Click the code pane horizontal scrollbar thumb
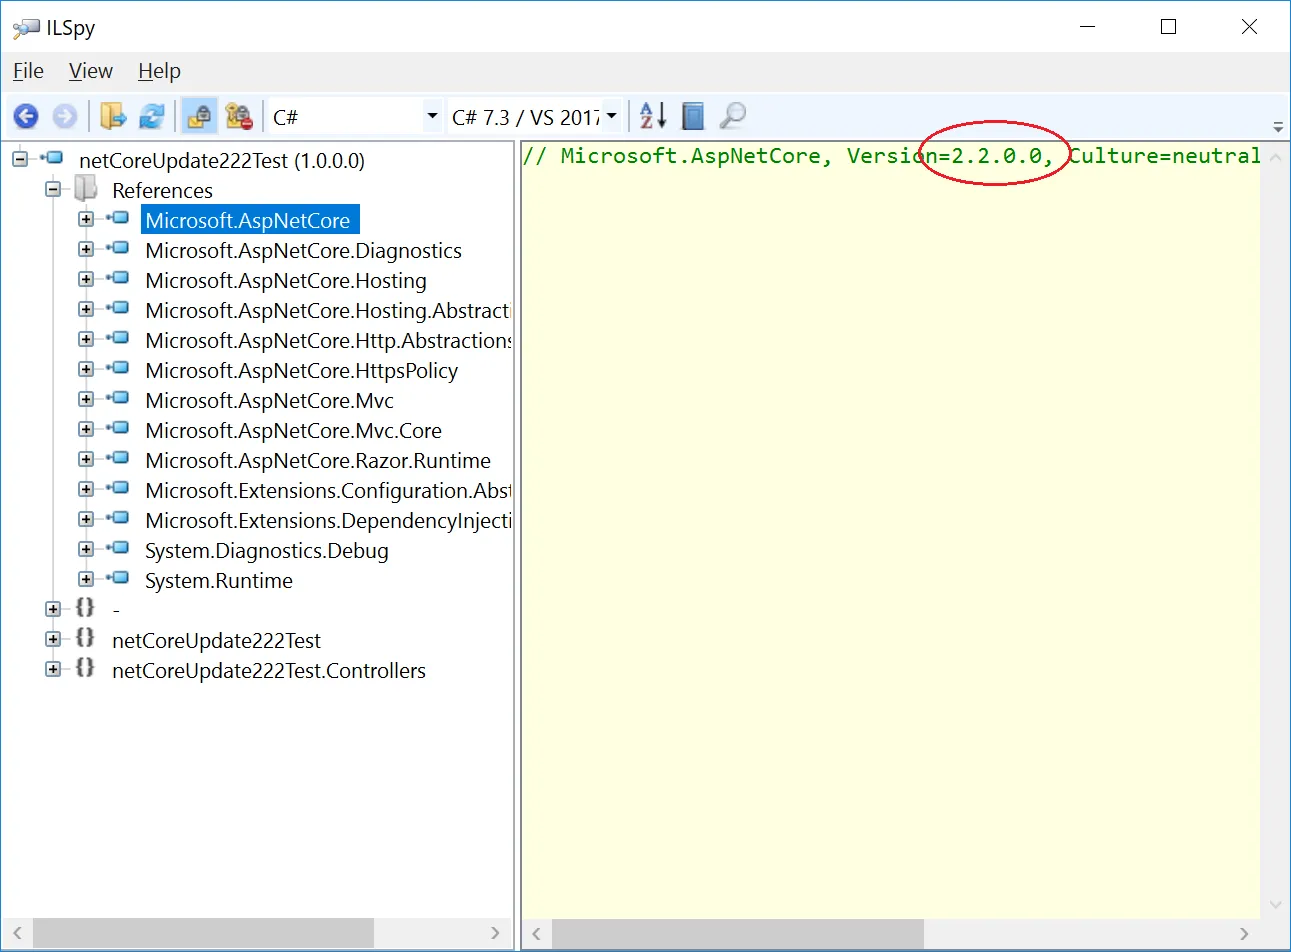Image resolution: width=1291 pixels, height=952 pixels. tap(738, 933)
